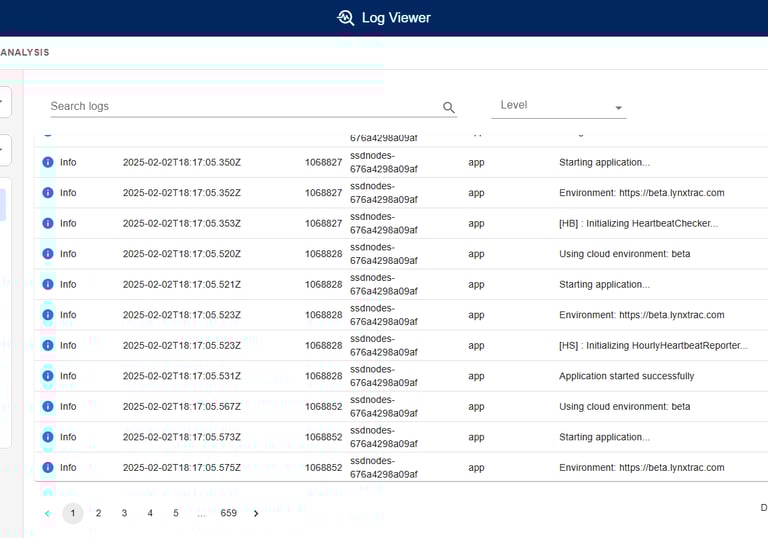Click info icon for 18:17:05.352Z row

pos(48,193)
